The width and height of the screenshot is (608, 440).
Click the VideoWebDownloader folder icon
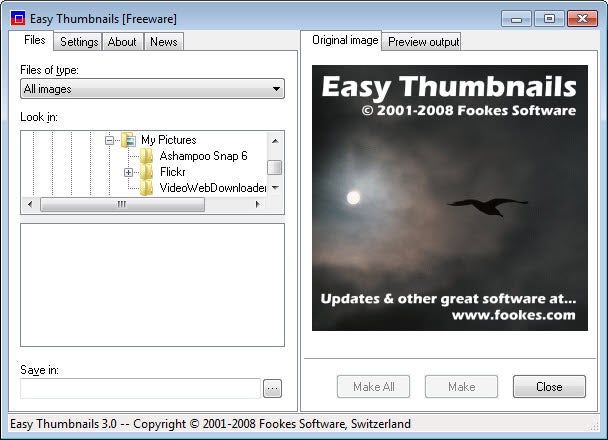coord(146,188)
